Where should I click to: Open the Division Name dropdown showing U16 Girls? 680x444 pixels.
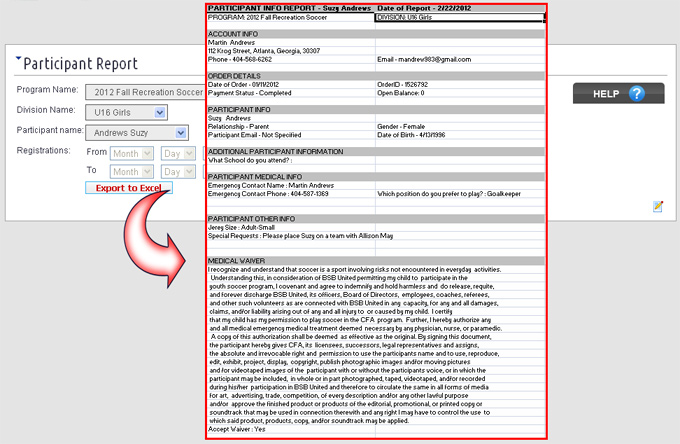(x=126, y=112)
